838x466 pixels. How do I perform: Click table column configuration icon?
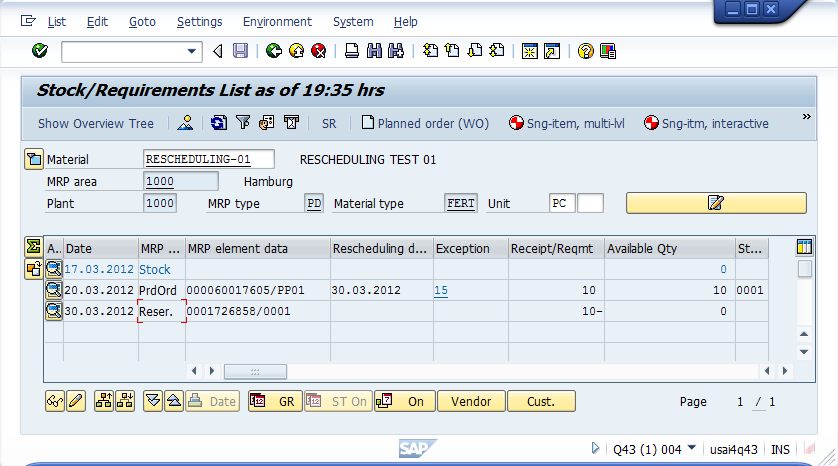(x=804, y=247)
